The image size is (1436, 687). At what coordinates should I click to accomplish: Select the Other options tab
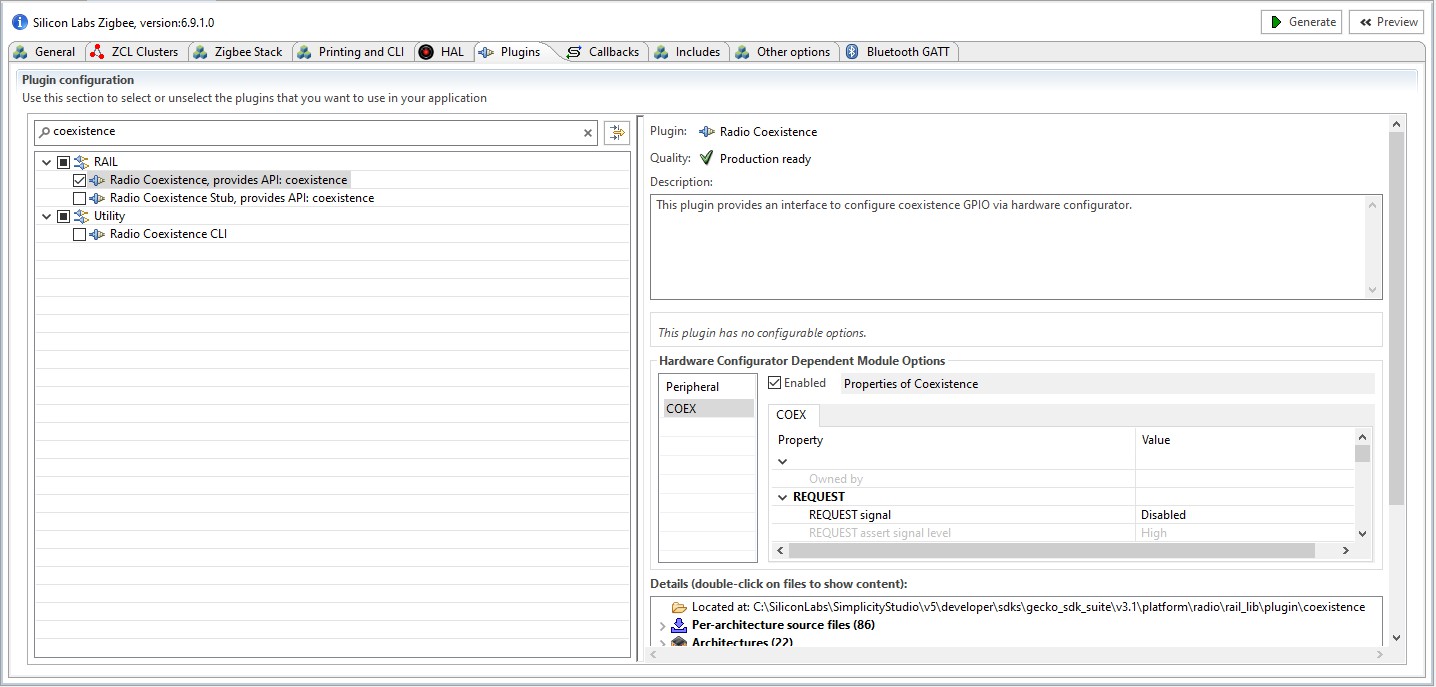784,52
